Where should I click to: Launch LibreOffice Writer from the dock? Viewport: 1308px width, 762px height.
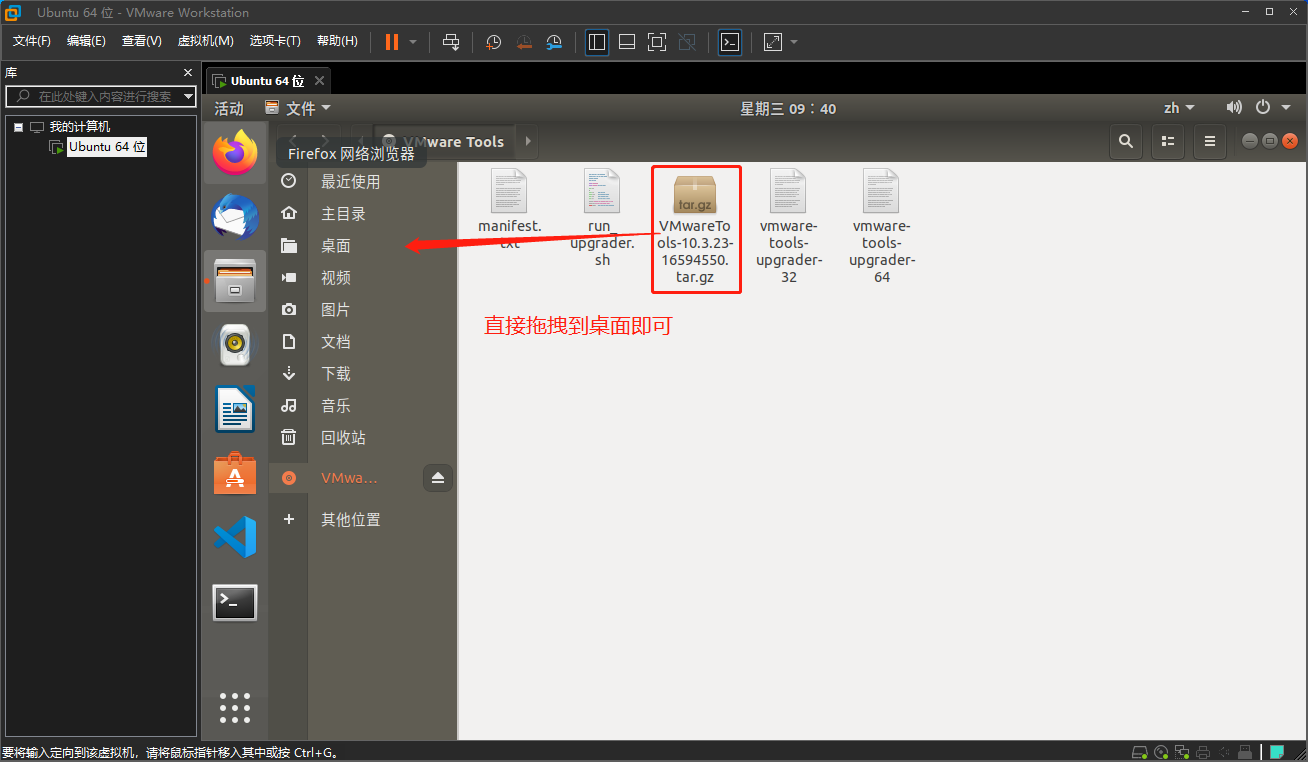(x=235, y=409)
